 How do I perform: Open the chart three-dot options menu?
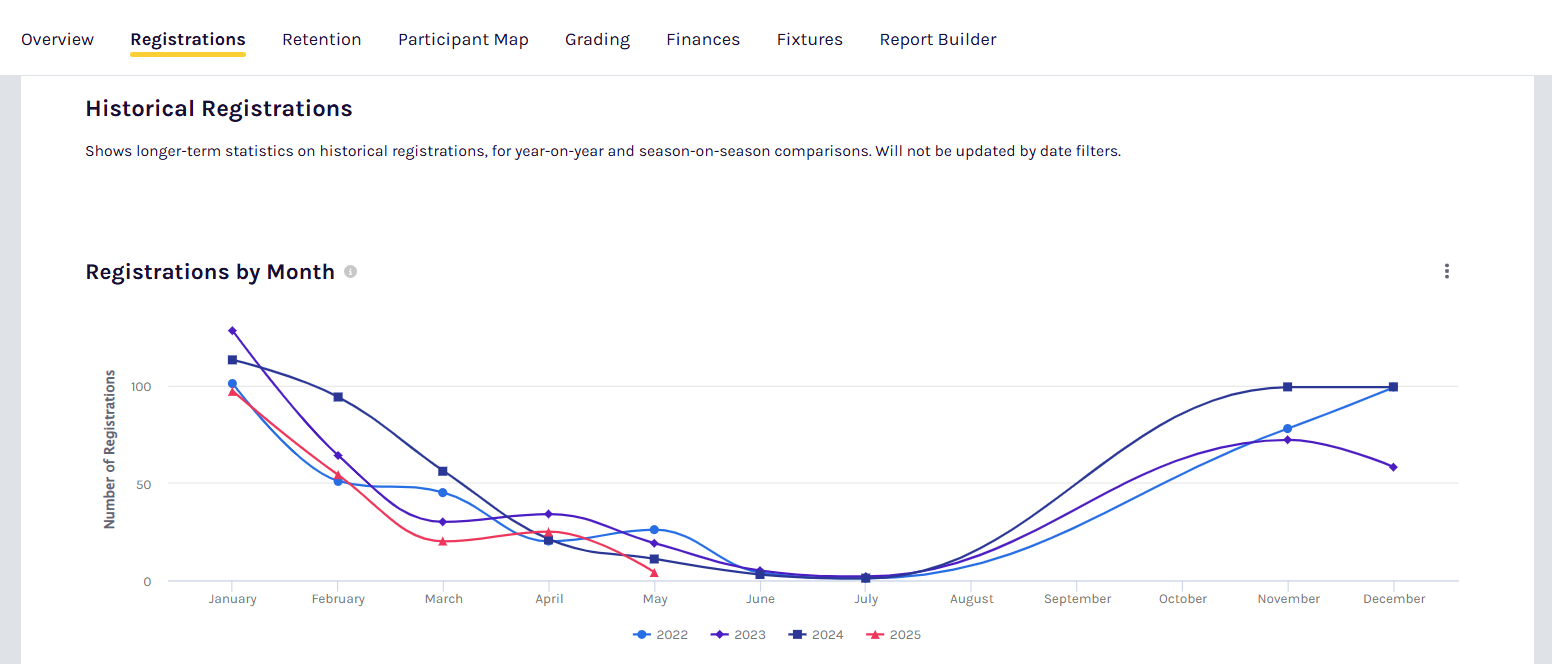pos(1446,271)
